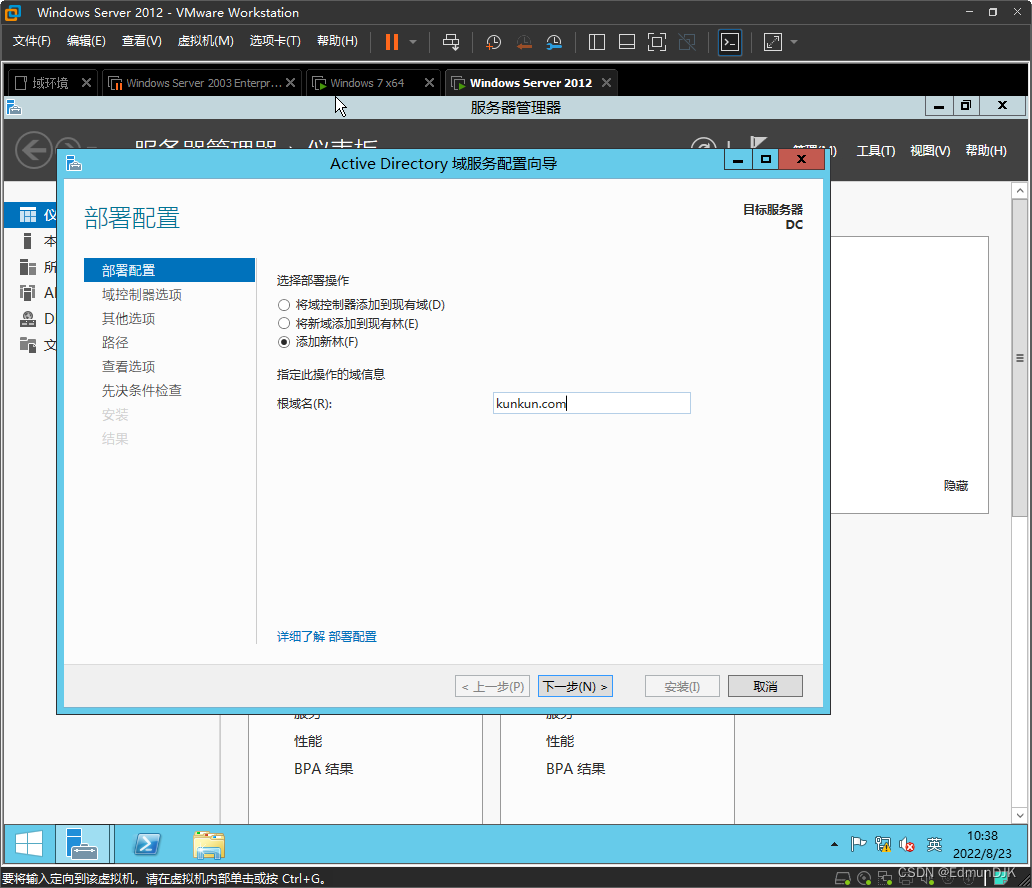Click the network icon in system tray

coord(883,844)
